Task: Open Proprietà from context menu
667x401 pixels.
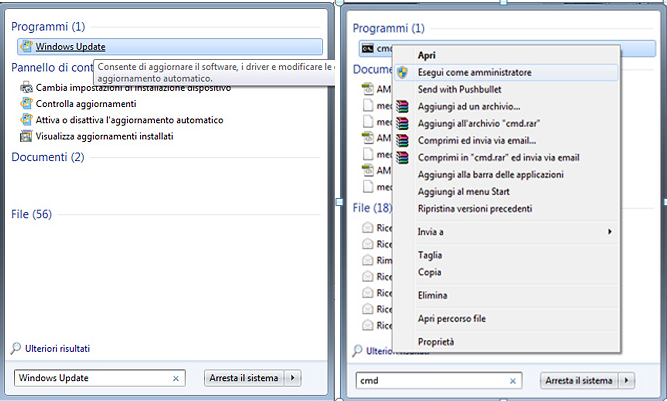Action: (x=436, y=342)
